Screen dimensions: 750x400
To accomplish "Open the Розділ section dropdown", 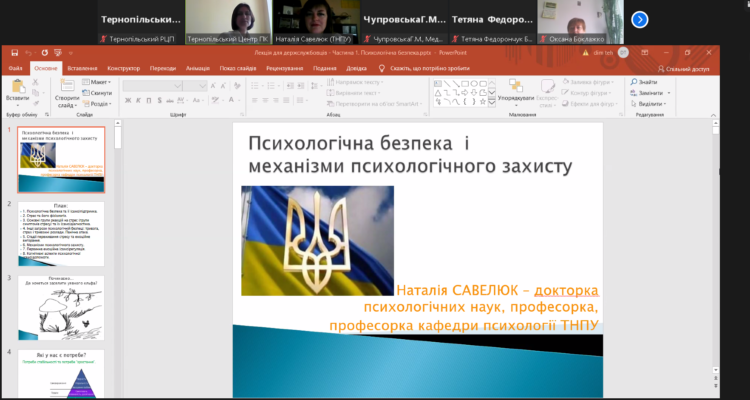I will [97, 104].
